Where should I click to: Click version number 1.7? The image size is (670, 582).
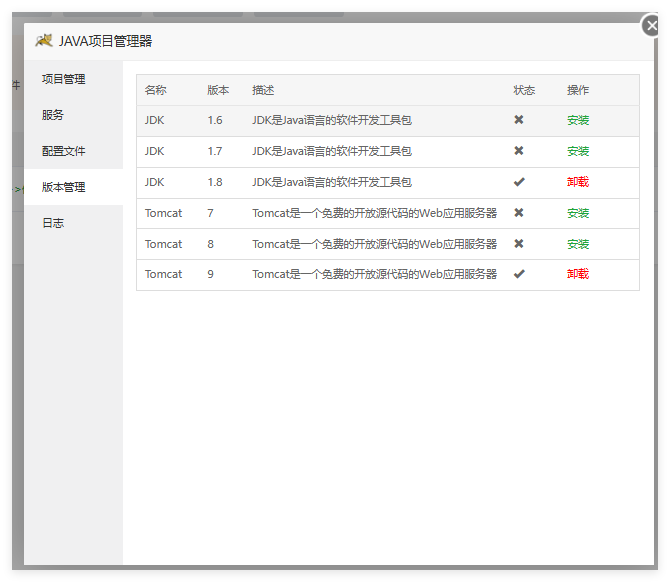215,151
